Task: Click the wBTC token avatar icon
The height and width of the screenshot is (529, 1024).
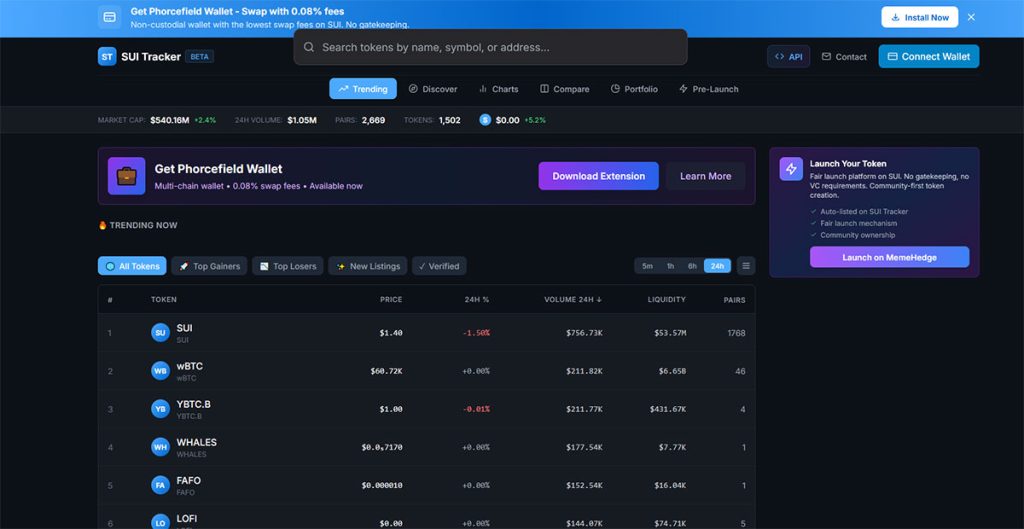Action: 160,371
